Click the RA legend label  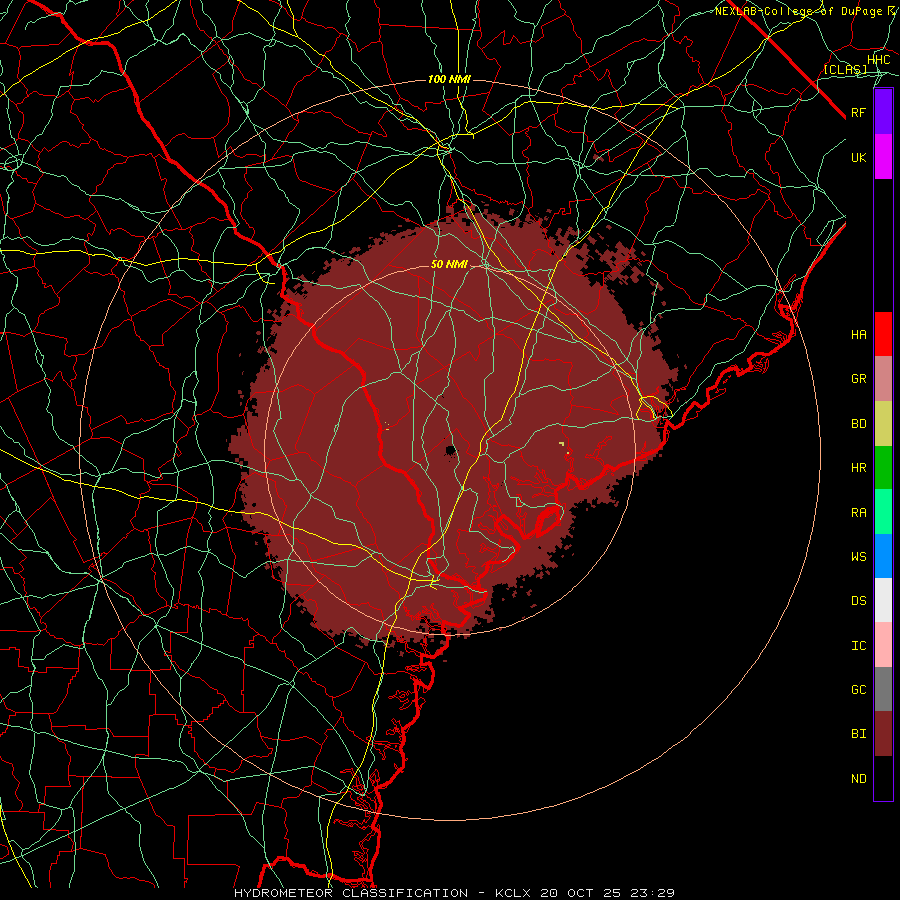[859, 513]
